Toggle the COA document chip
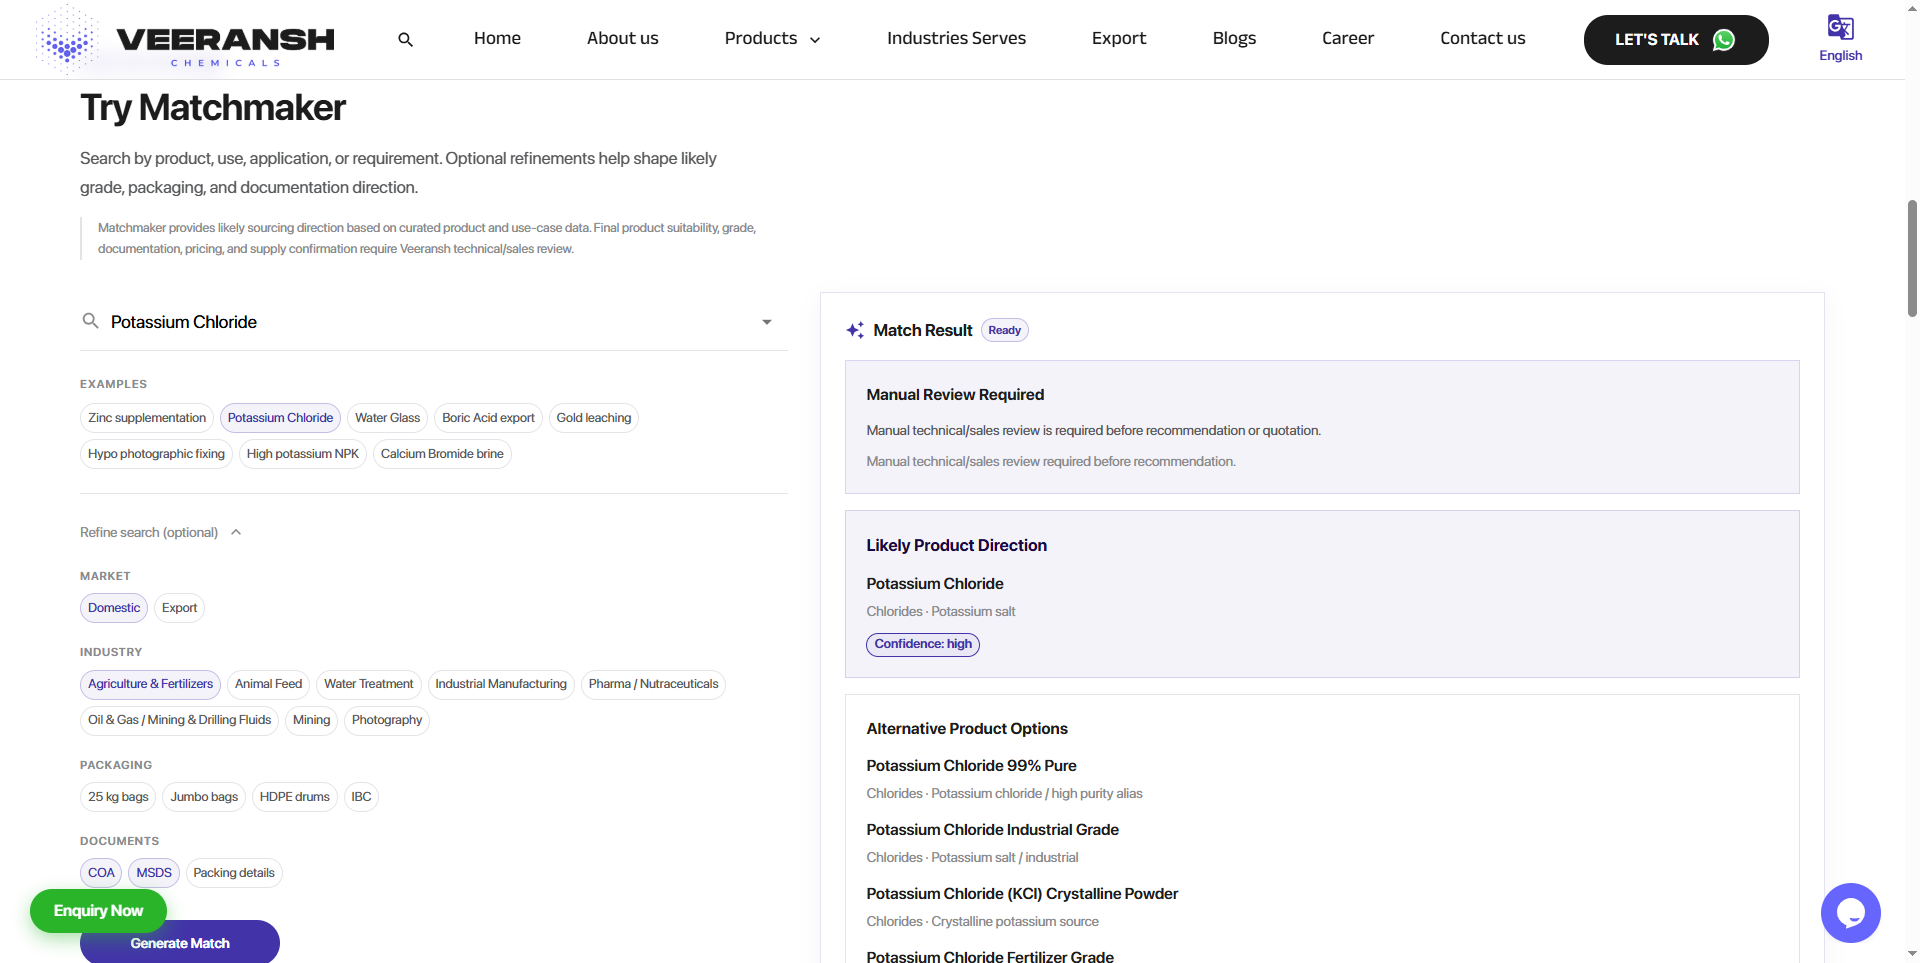The width and height of the screenshot is (1920, 963). pos(101,873)
